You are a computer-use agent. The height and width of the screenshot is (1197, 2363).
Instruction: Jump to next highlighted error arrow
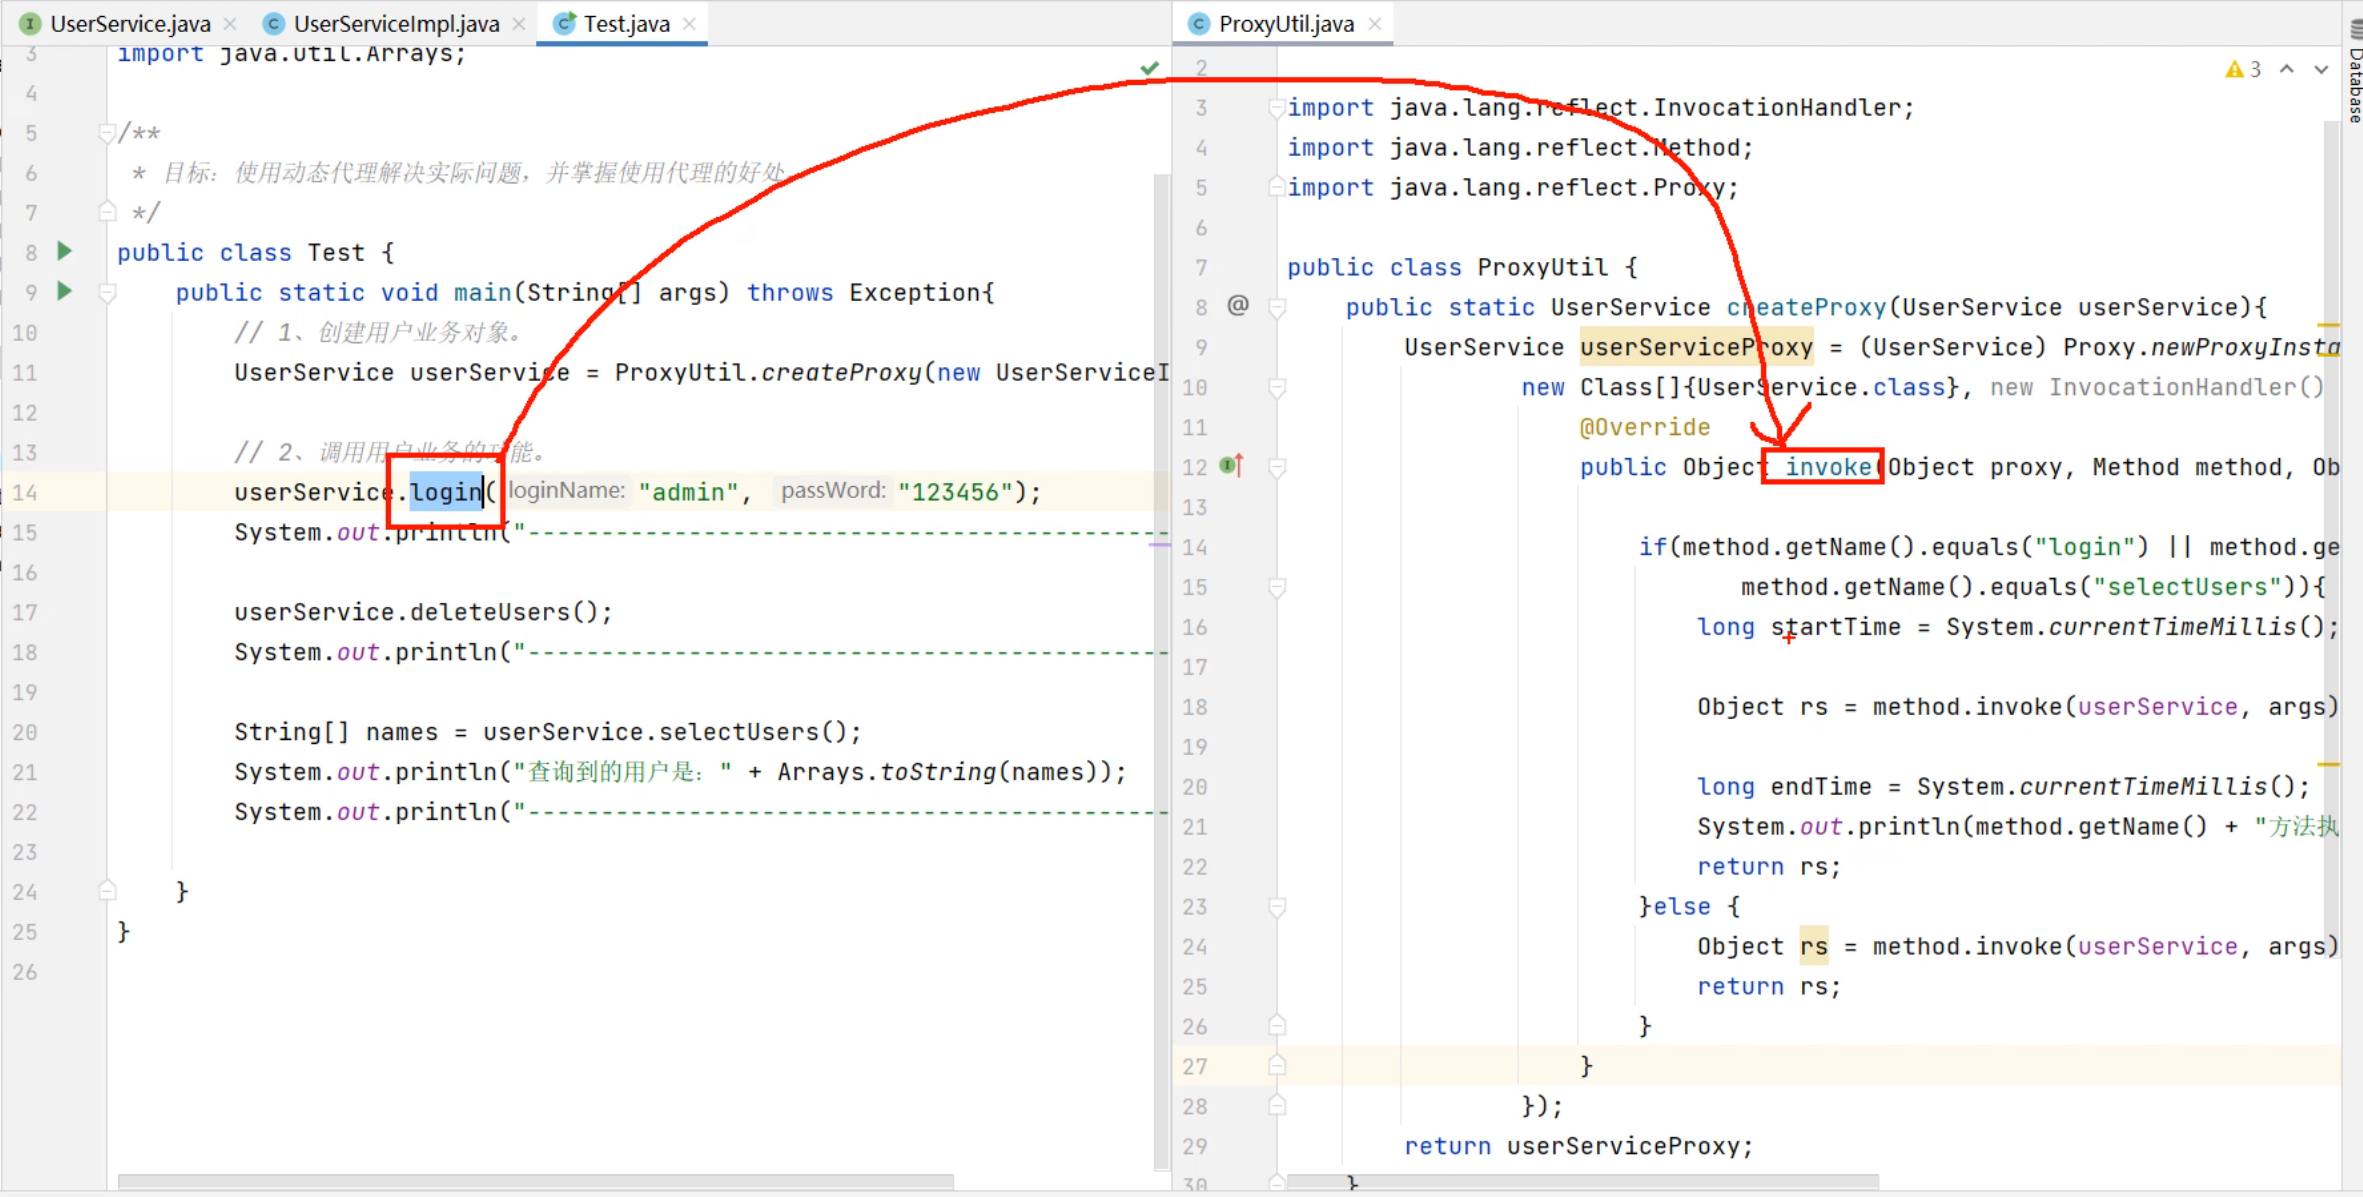point(2321,69)
